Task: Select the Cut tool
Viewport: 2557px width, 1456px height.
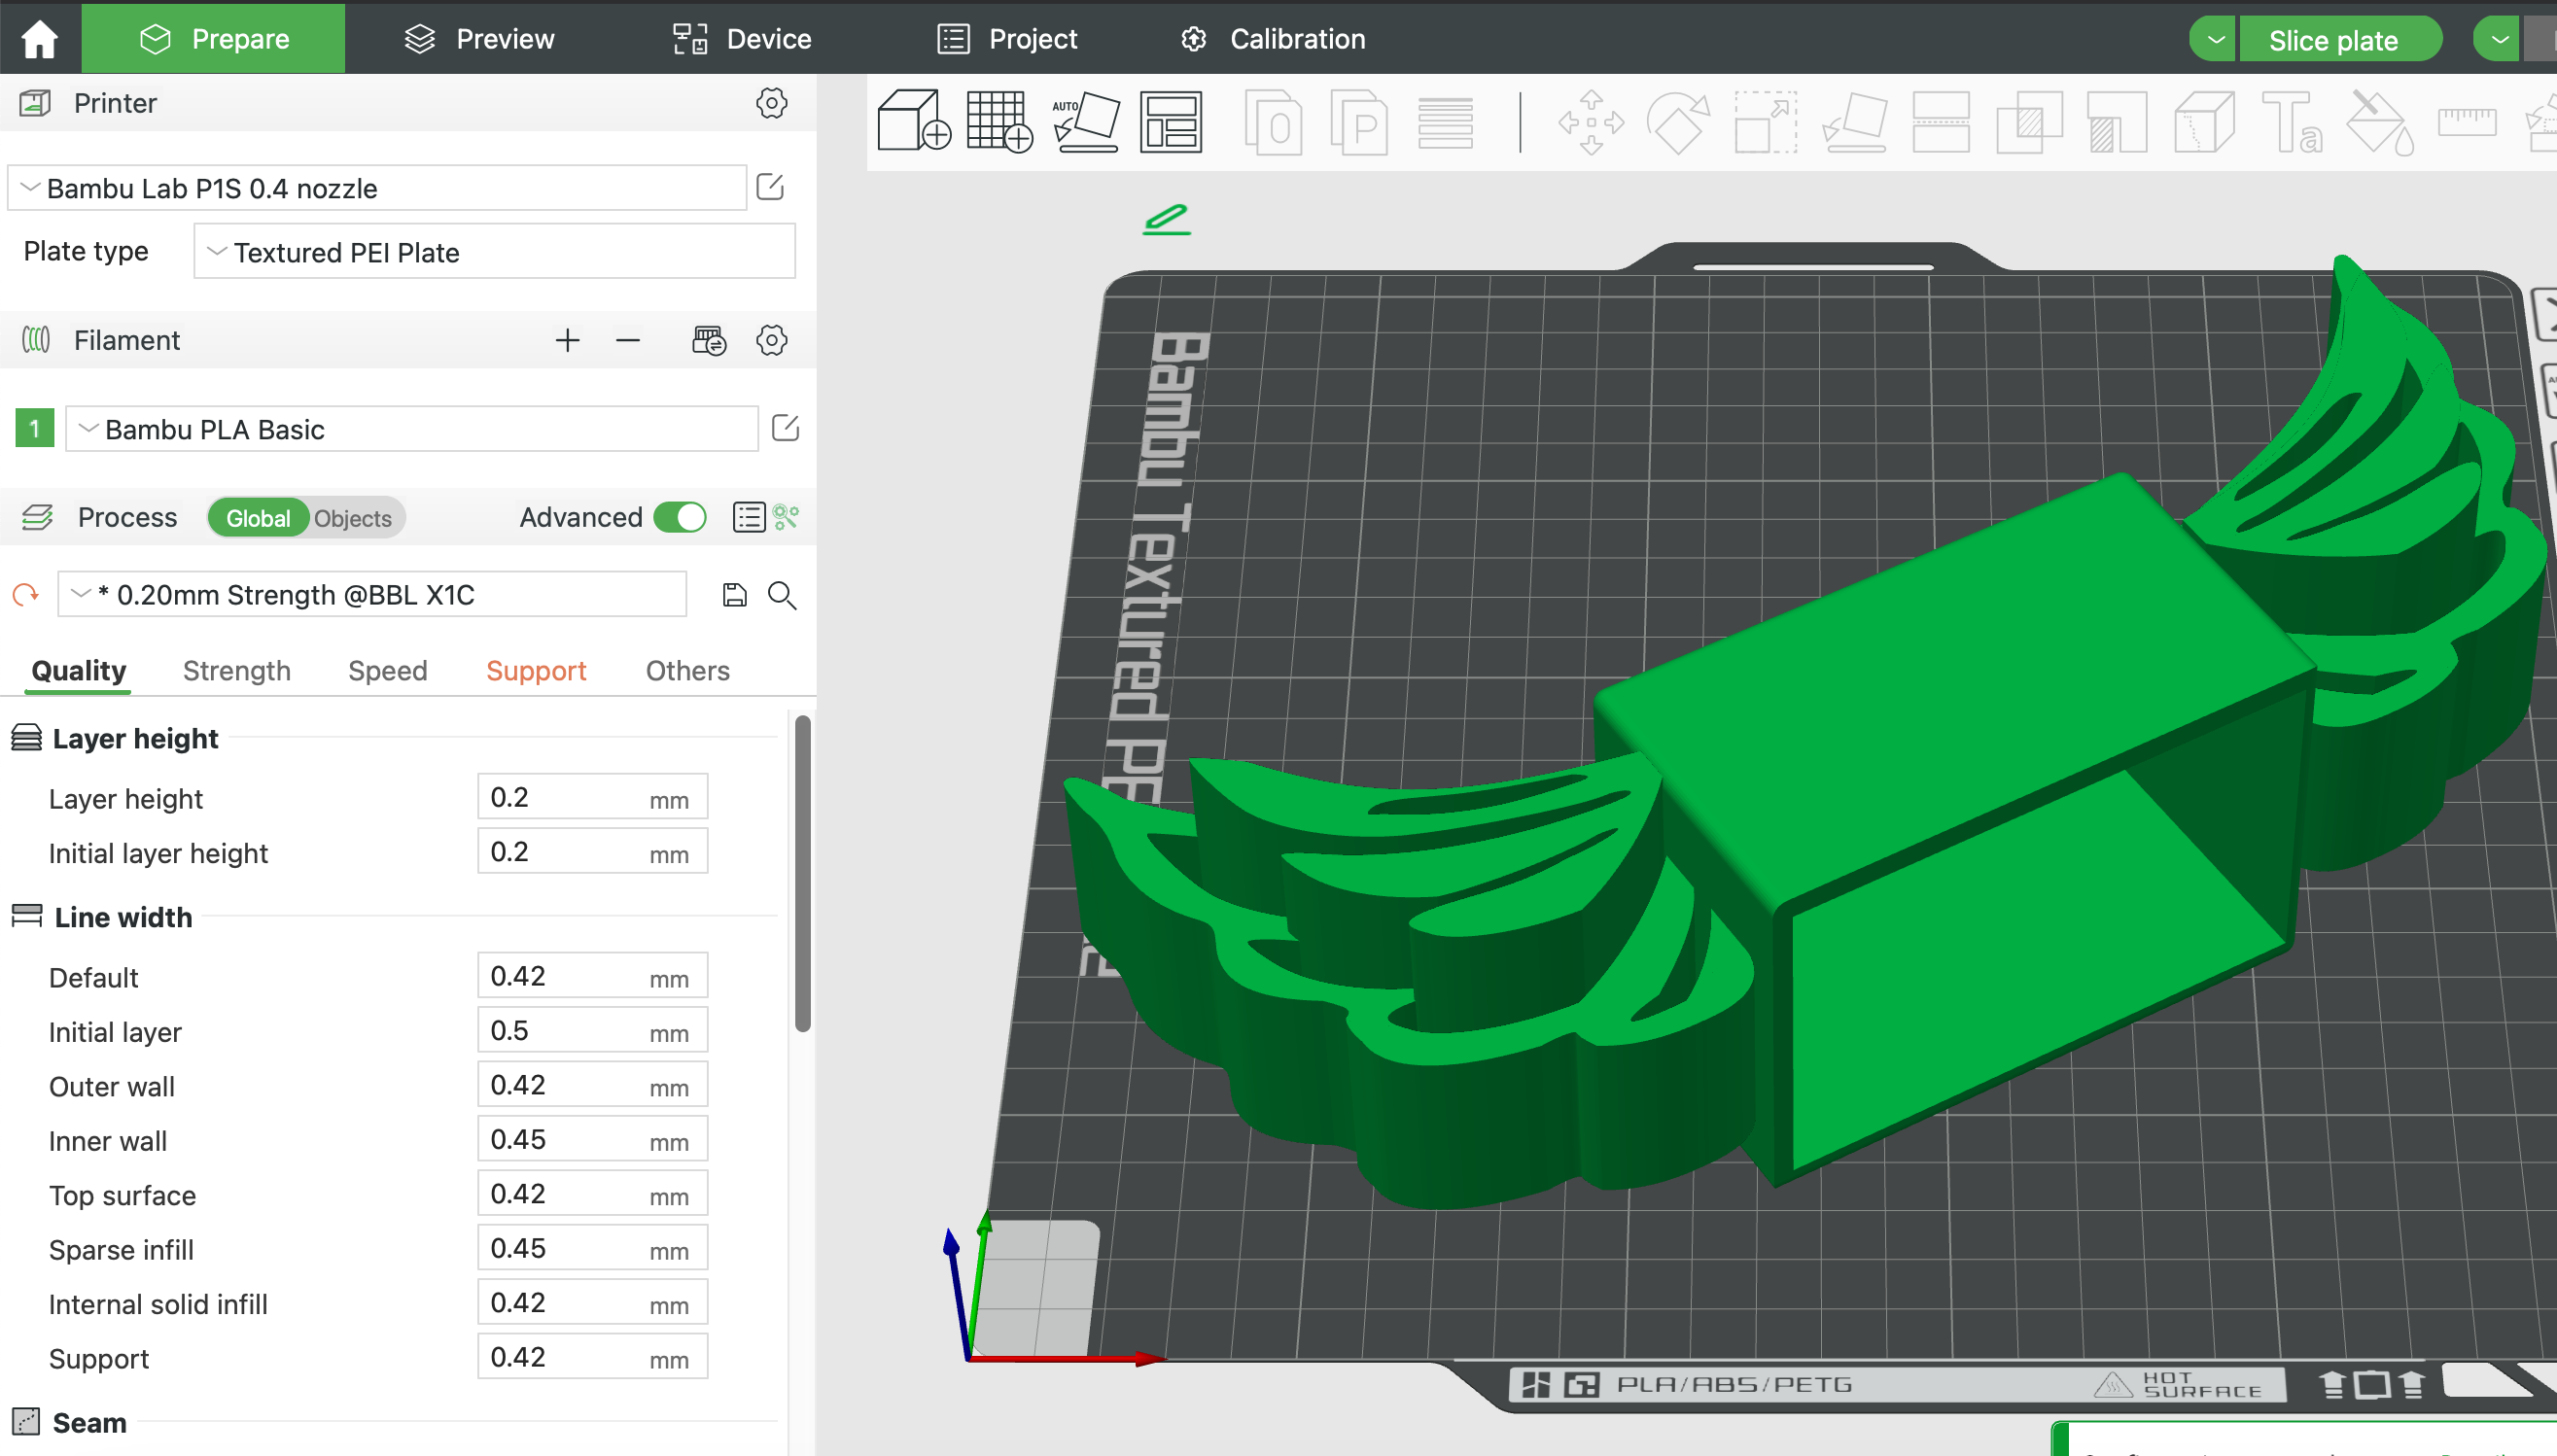Action: tap(1941, 122)
